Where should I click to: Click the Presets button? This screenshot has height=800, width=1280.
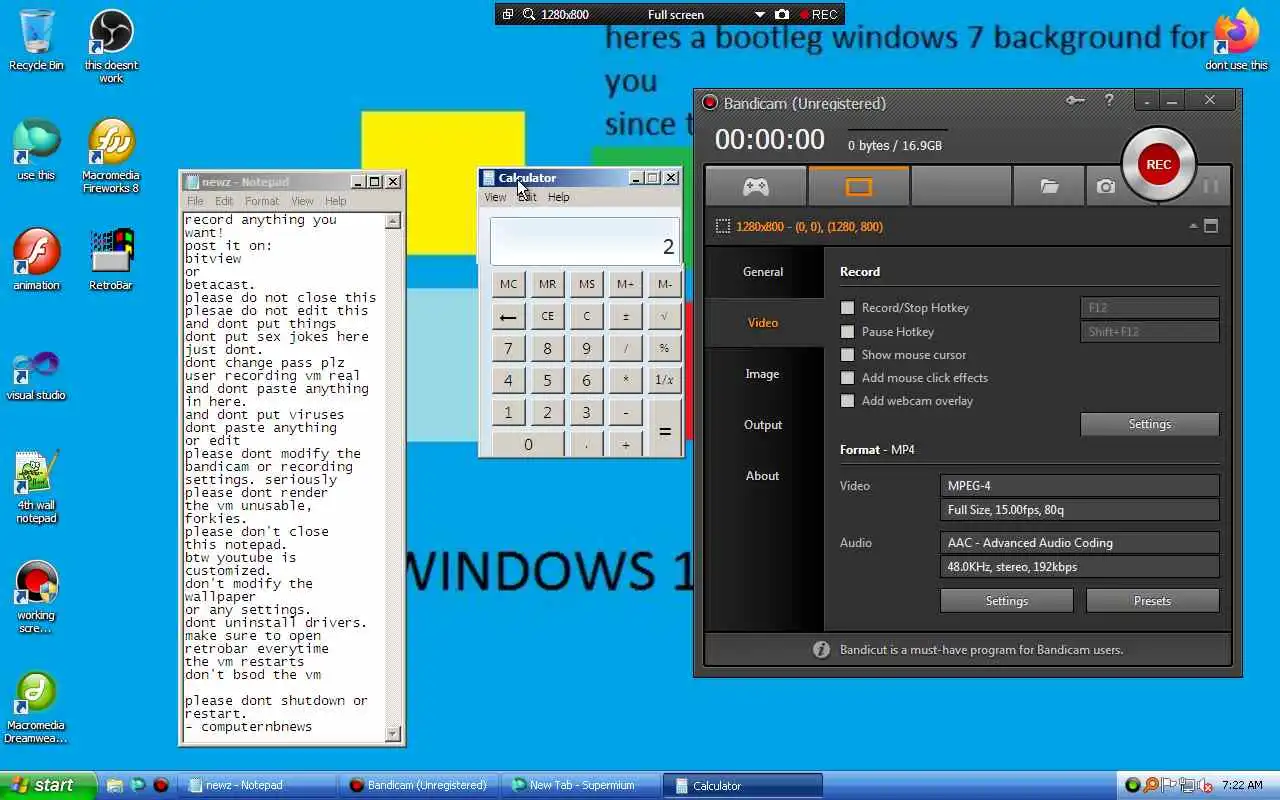click(1152, 601)
